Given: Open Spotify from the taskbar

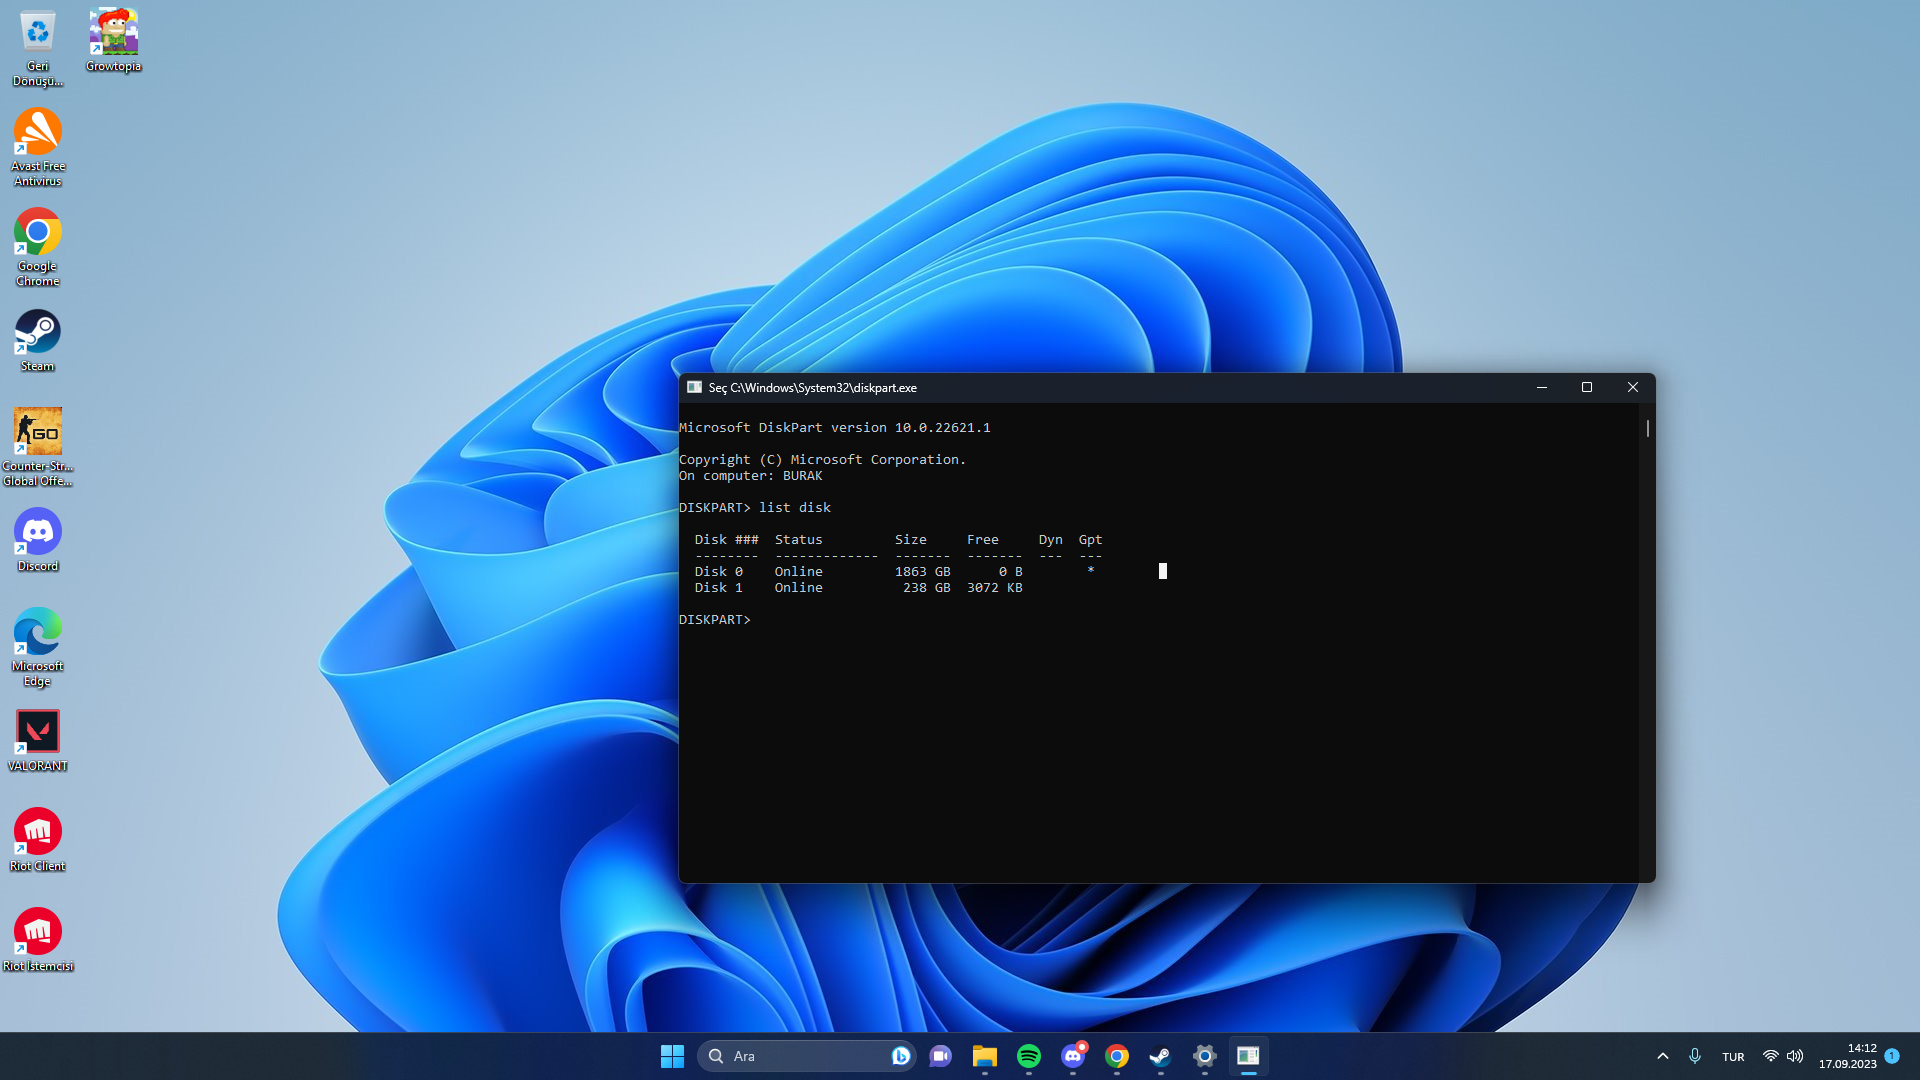Looking at the screenshot, I should [x=1028, y=1056].
